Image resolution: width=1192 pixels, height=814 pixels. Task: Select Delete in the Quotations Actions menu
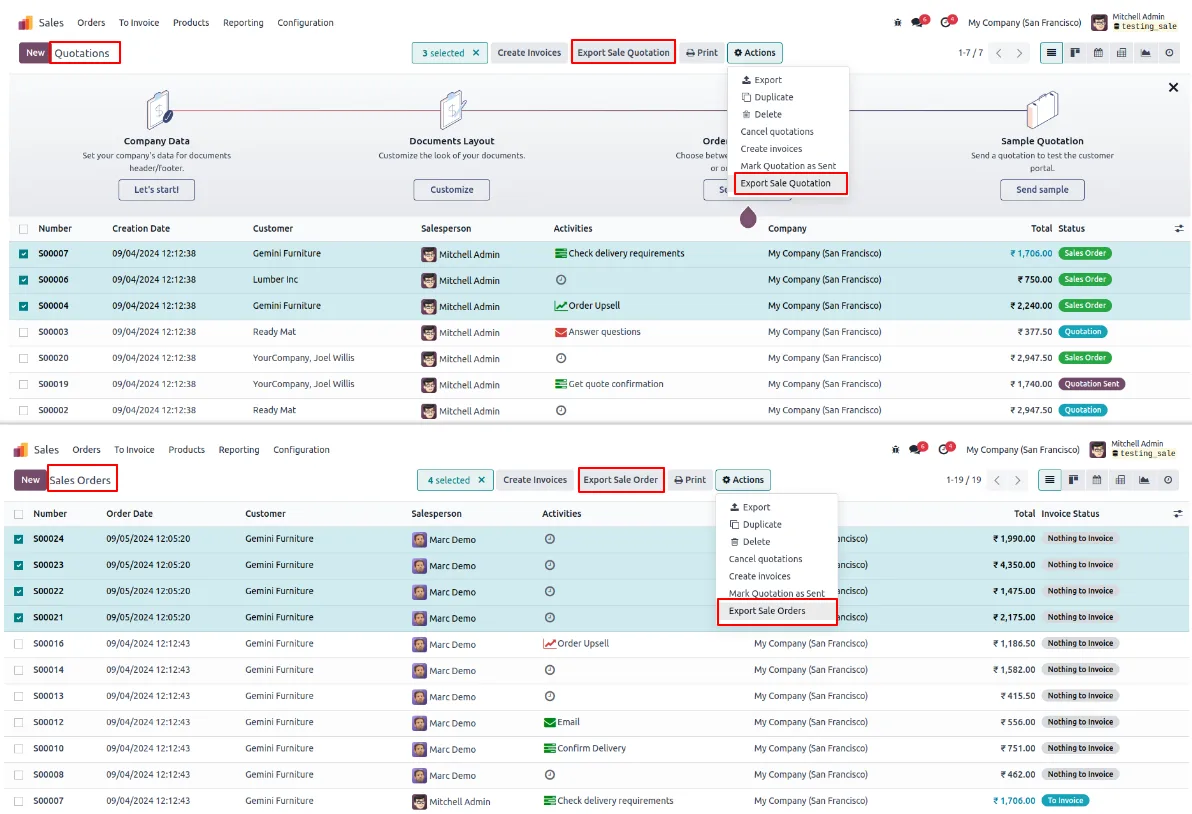pos(761,114)
